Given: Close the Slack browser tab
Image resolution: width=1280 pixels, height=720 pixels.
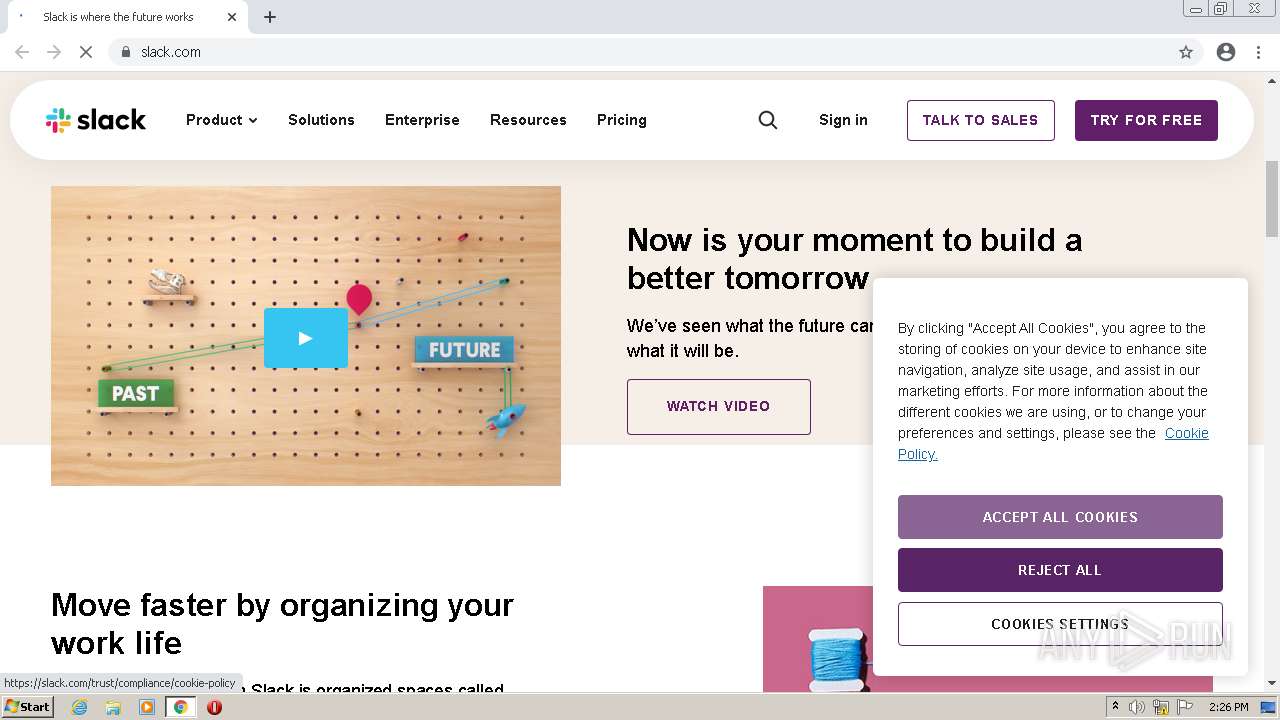Looking at the screenshot, I should pyautogui.click(x=232, y=17).
